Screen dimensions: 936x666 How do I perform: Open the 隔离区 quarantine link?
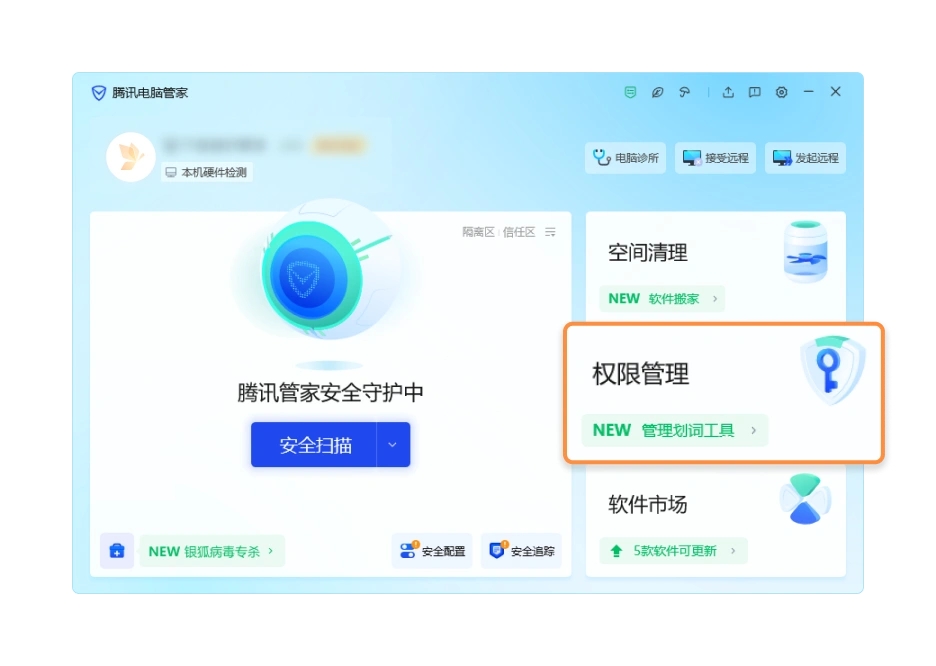click(478, 232)
